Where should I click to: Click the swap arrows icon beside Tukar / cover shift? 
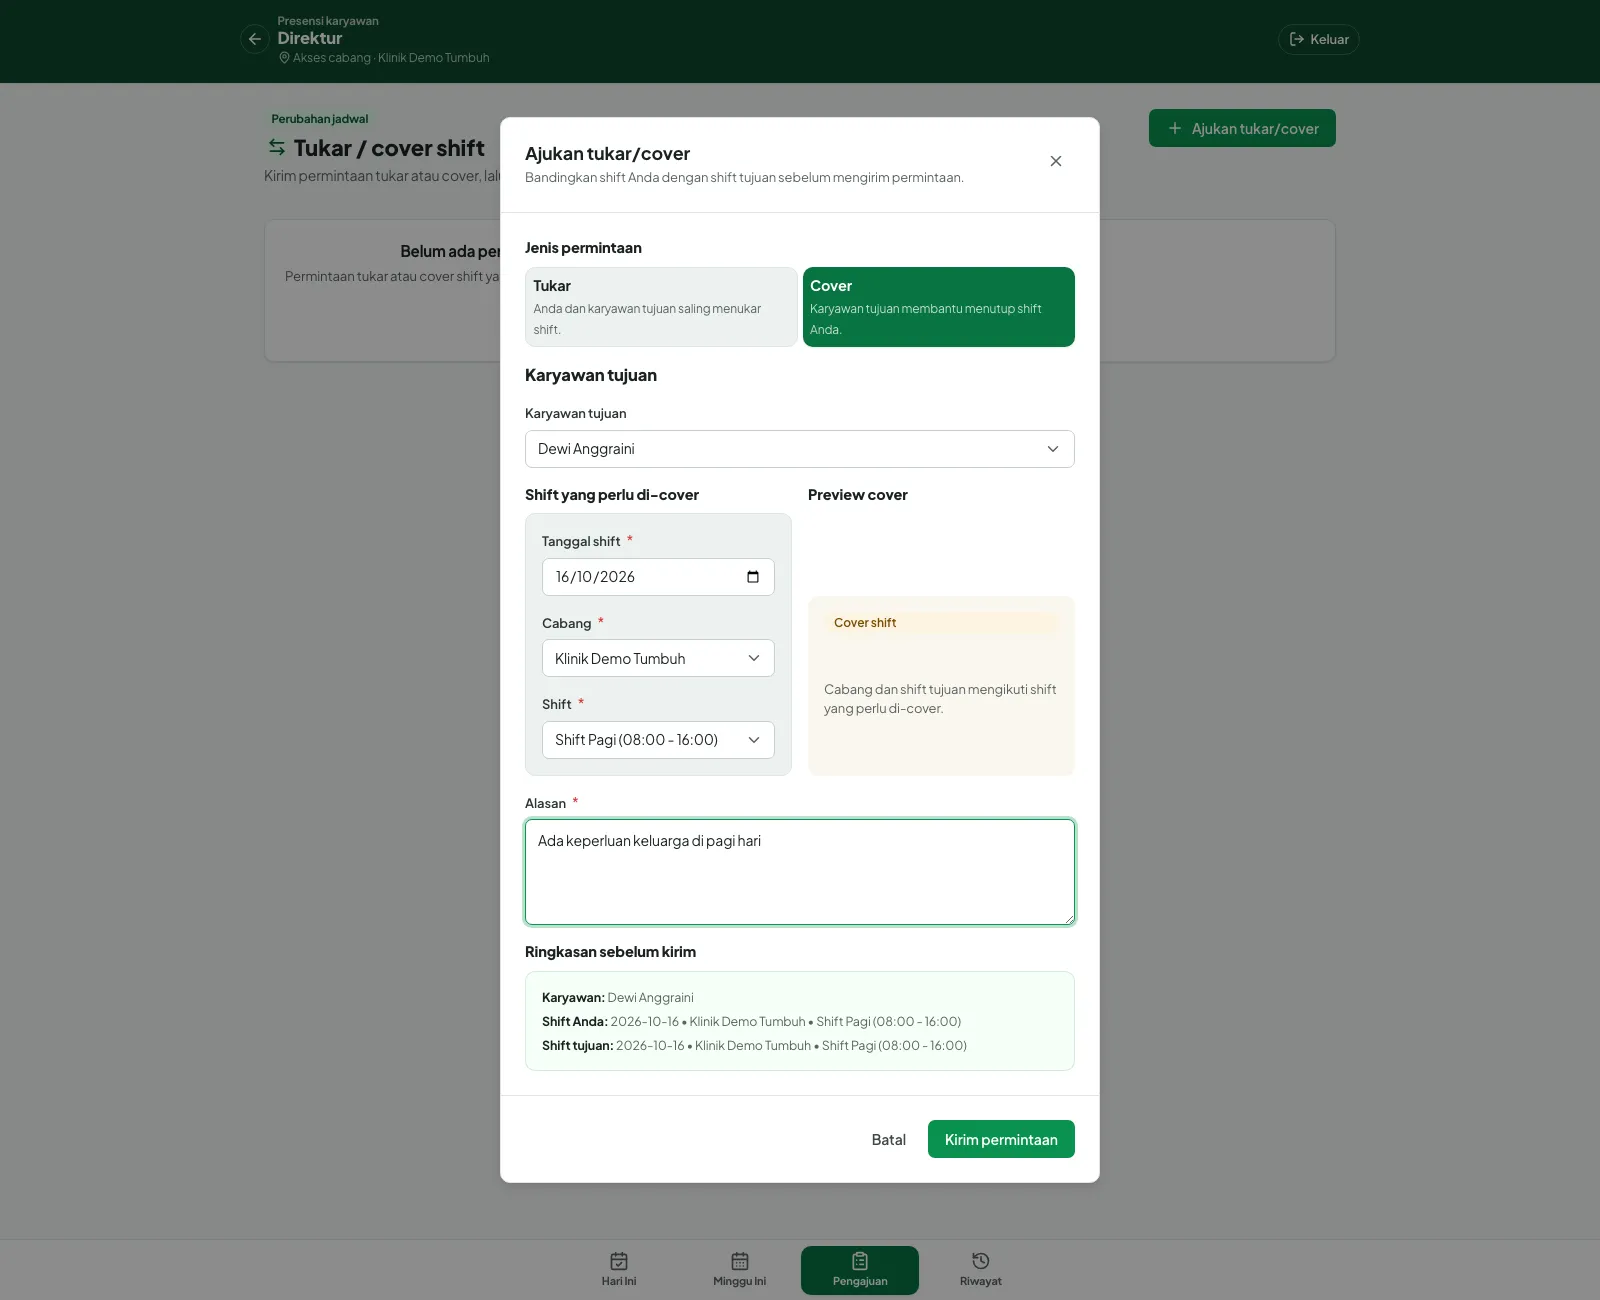[x=277, y=148]
